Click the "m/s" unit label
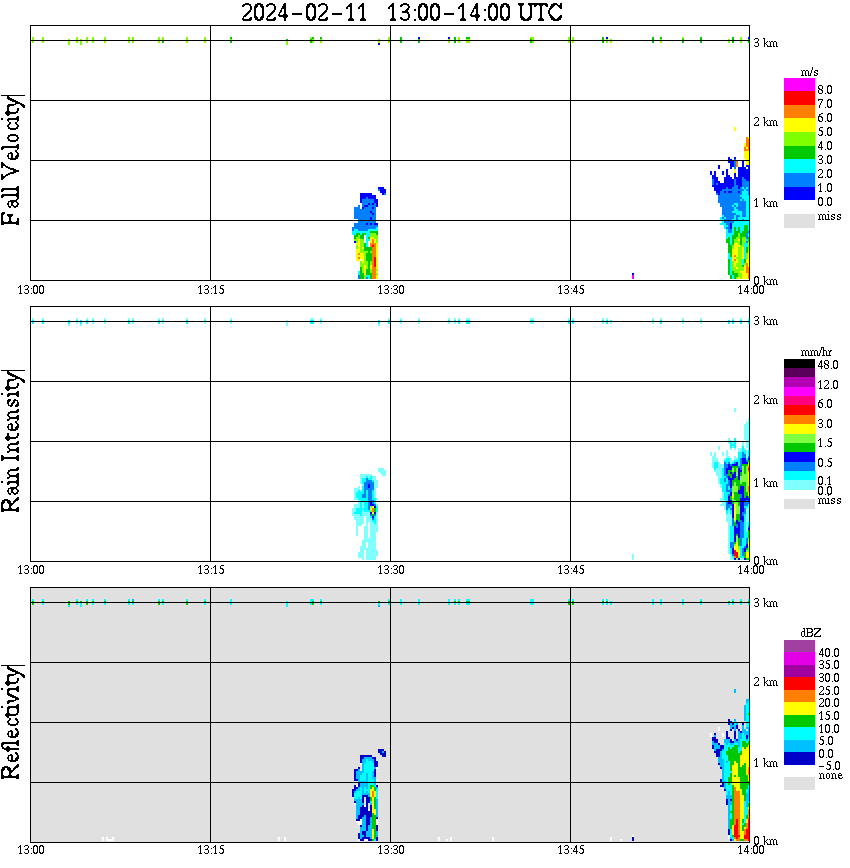Screen dimensions: 850x868 (x=809, y=72)
